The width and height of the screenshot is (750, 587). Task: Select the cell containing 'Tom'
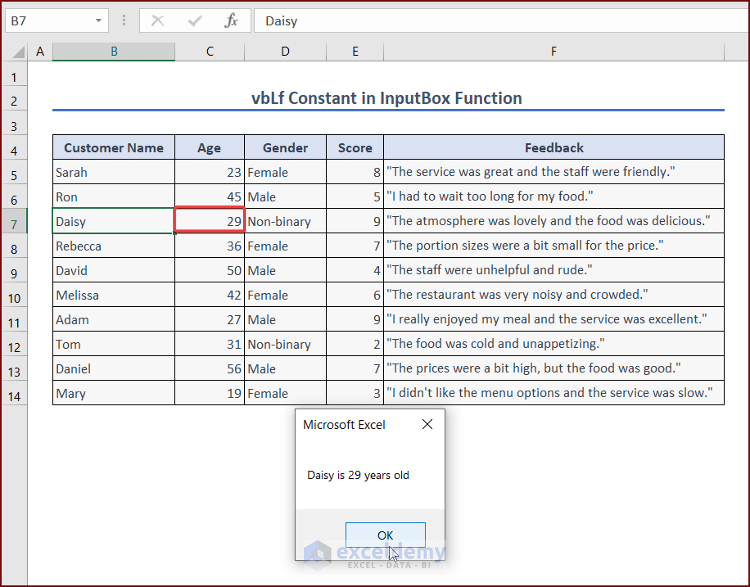[114, 344]
